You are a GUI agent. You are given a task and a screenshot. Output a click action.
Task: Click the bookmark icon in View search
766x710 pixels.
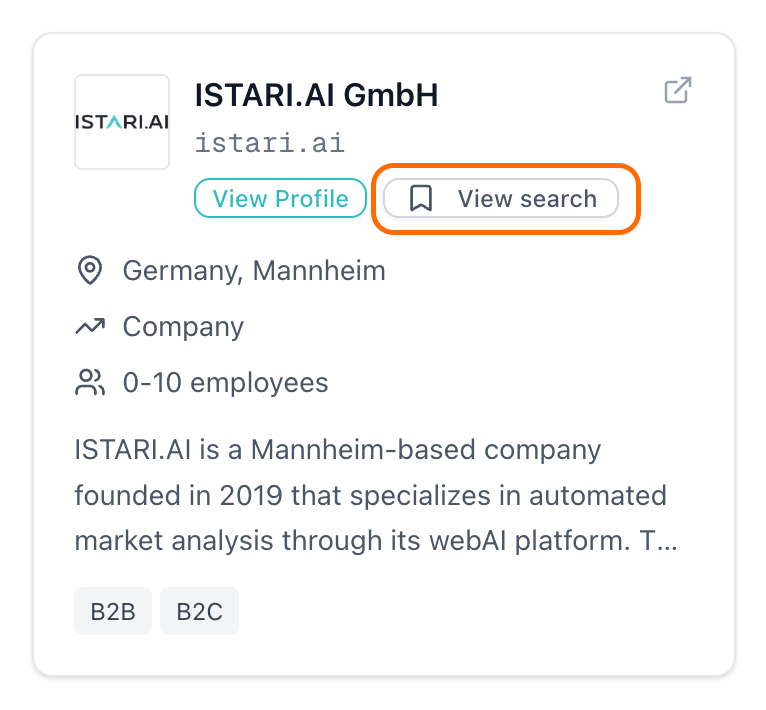coord(421,199)
